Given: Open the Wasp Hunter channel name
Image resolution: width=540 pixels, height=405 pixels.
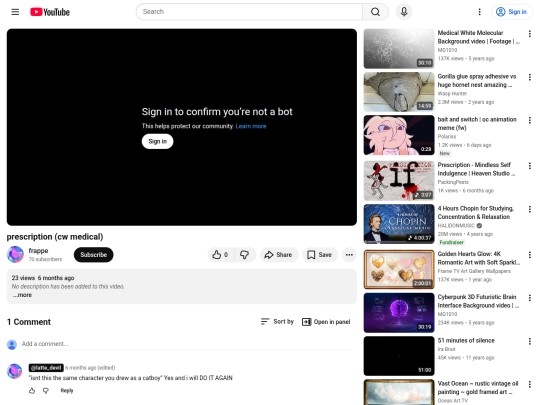Looking at the screenshot, I should pos(452,94).
